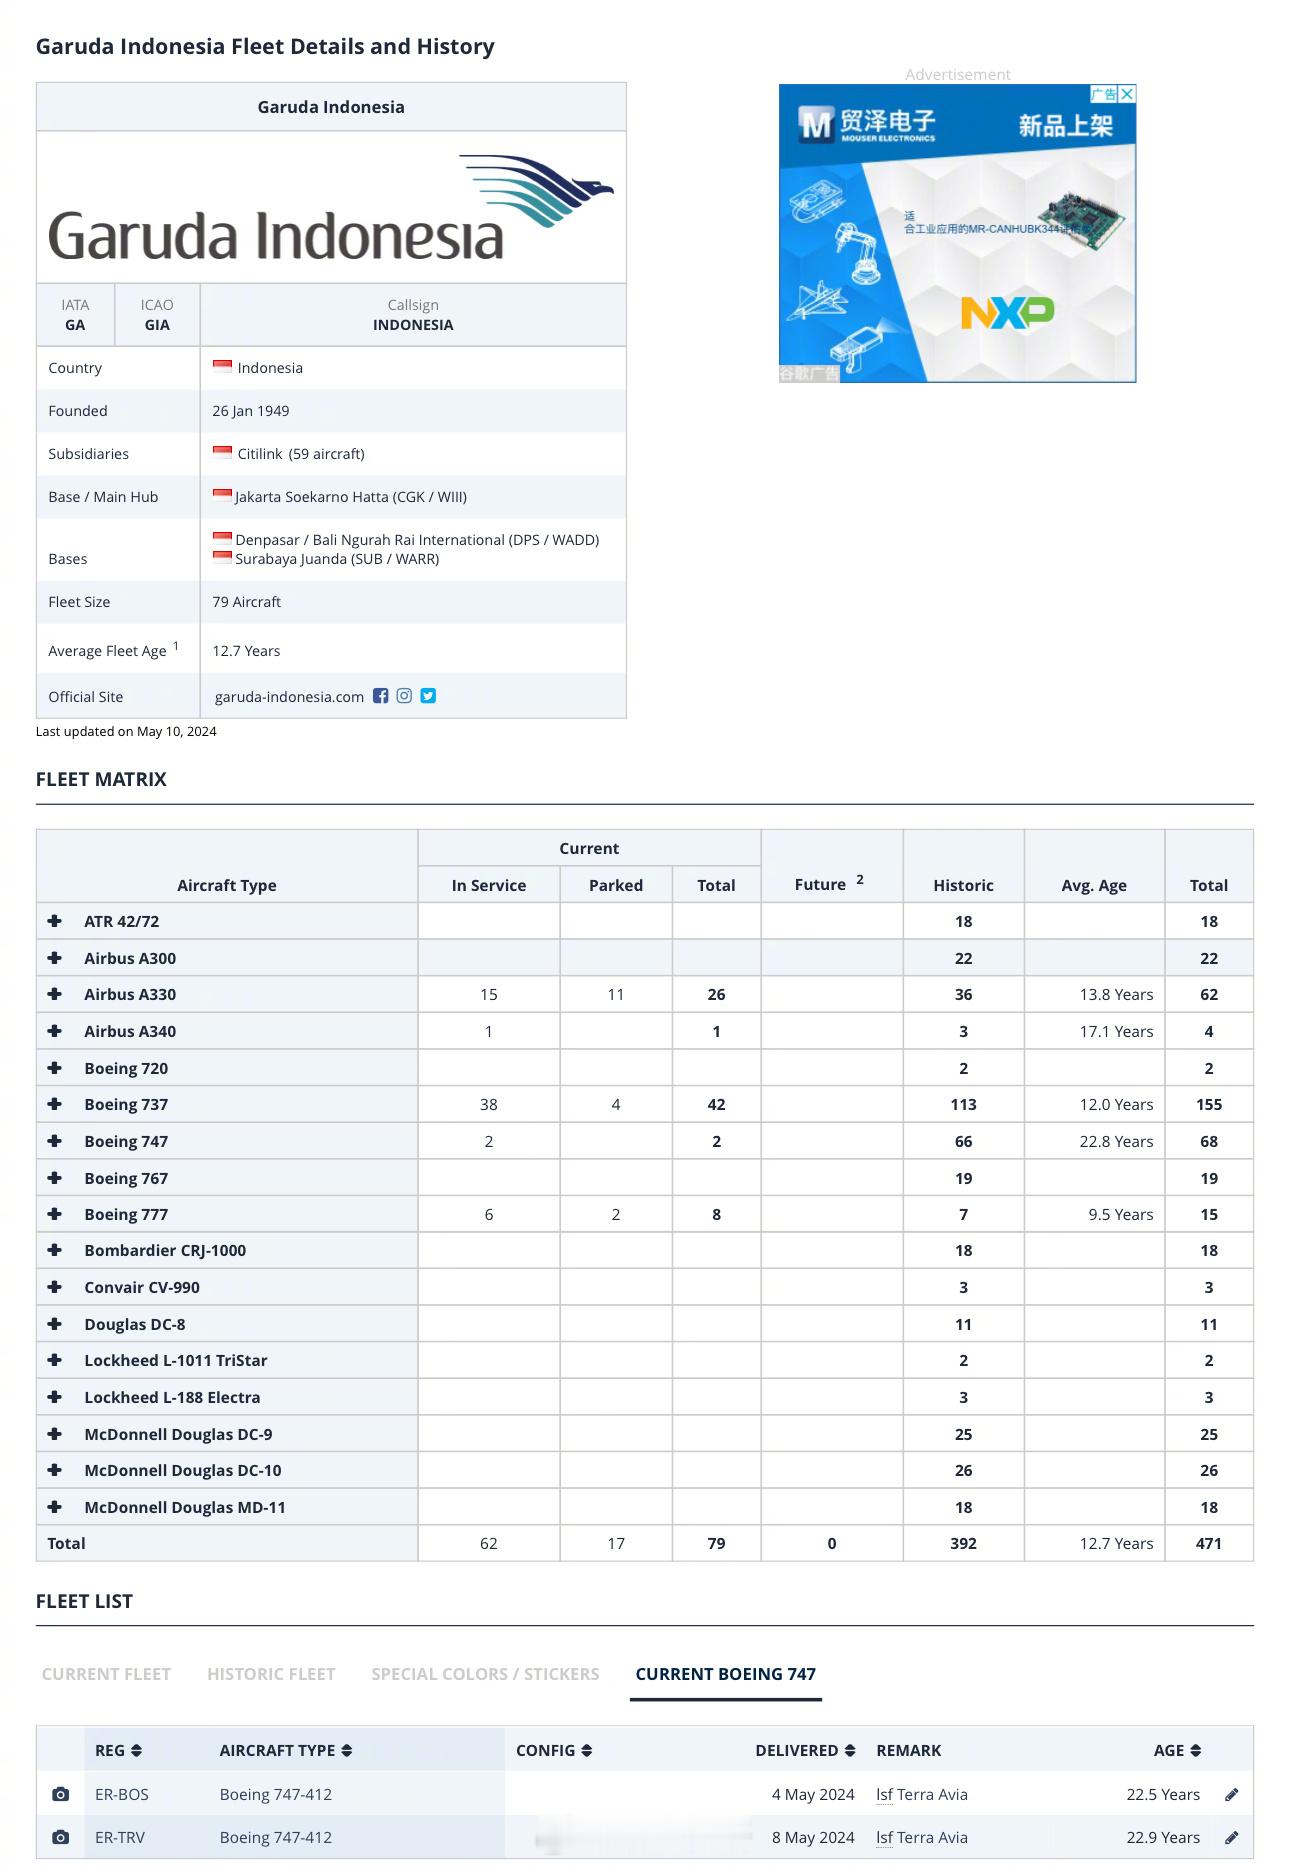Expand the Boeing 747 row

click(x=55, y=1141)
